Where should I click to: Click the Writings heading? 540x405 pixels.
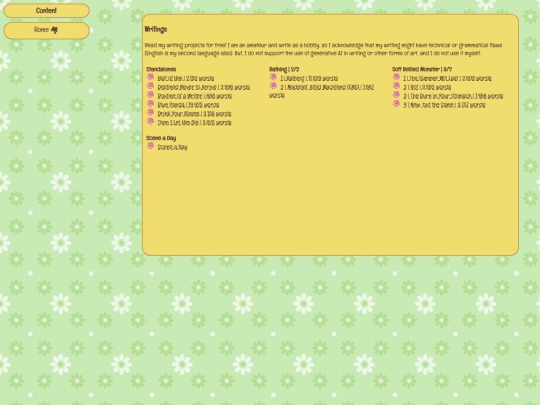click(x=156, y=30)
